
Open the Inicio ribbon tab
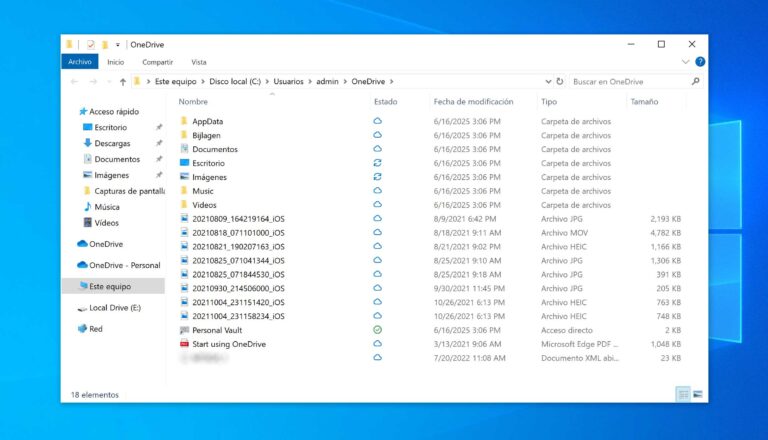click(116, 62)
